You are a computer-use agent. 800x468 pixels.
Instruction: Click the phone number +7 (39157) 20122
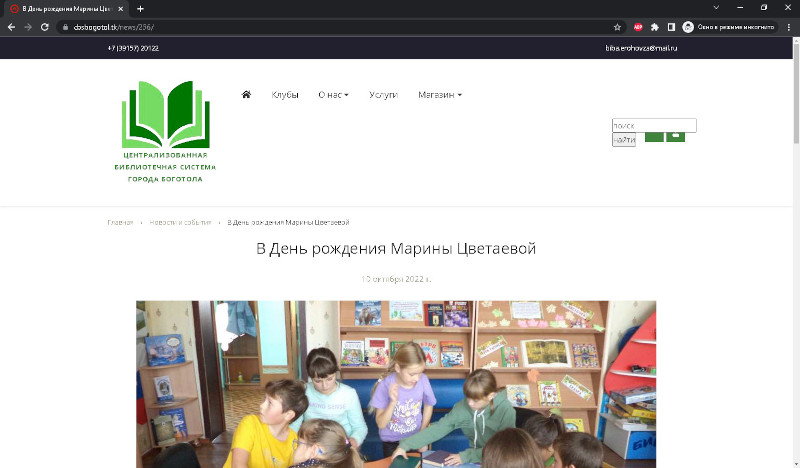coord(133,48)
